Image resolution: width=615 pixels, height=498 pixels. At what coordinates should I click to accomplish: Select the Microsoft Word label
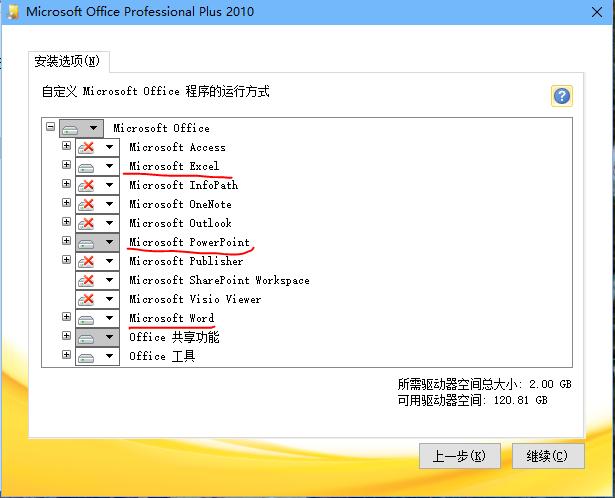(x=172, y=318)
